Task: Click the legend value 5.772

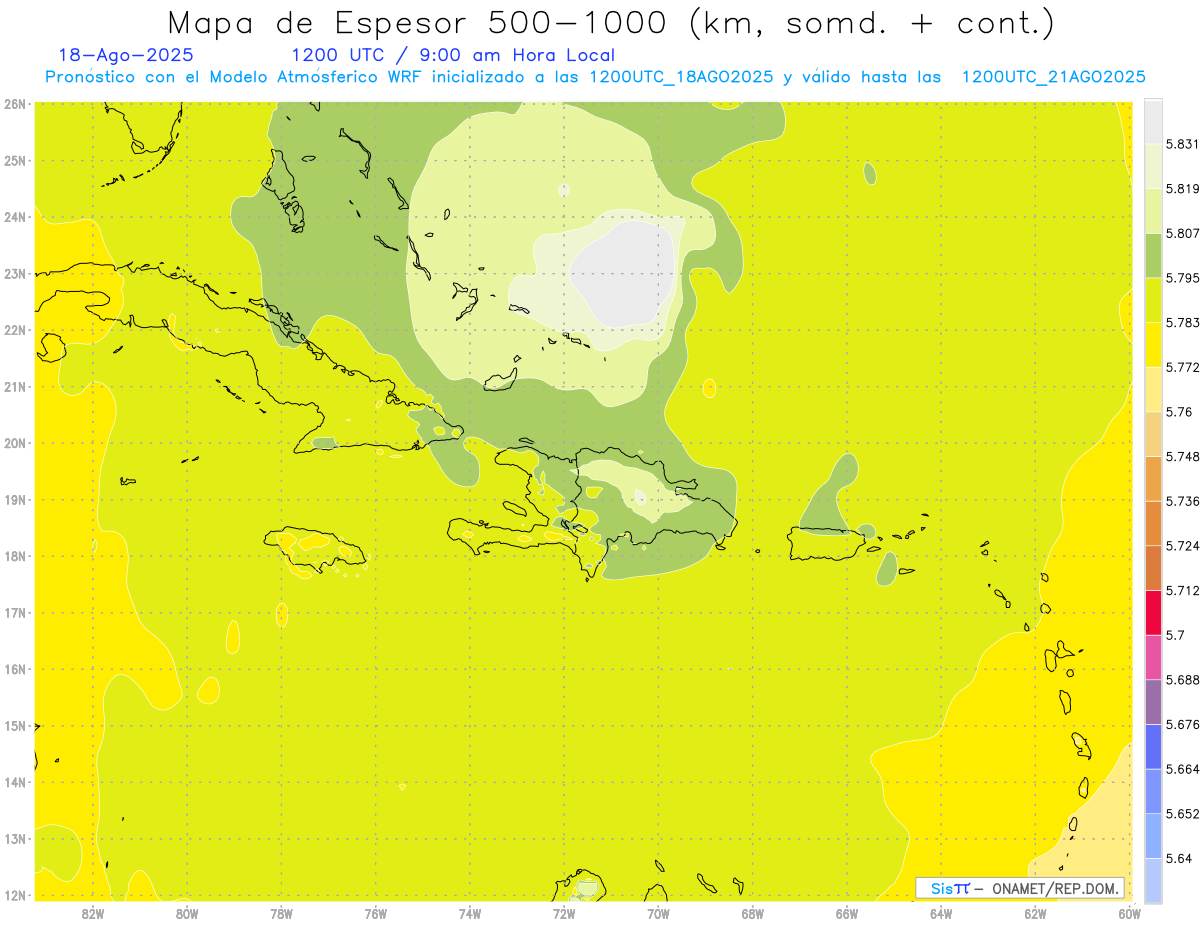Action: click(x=1182, y=368)
